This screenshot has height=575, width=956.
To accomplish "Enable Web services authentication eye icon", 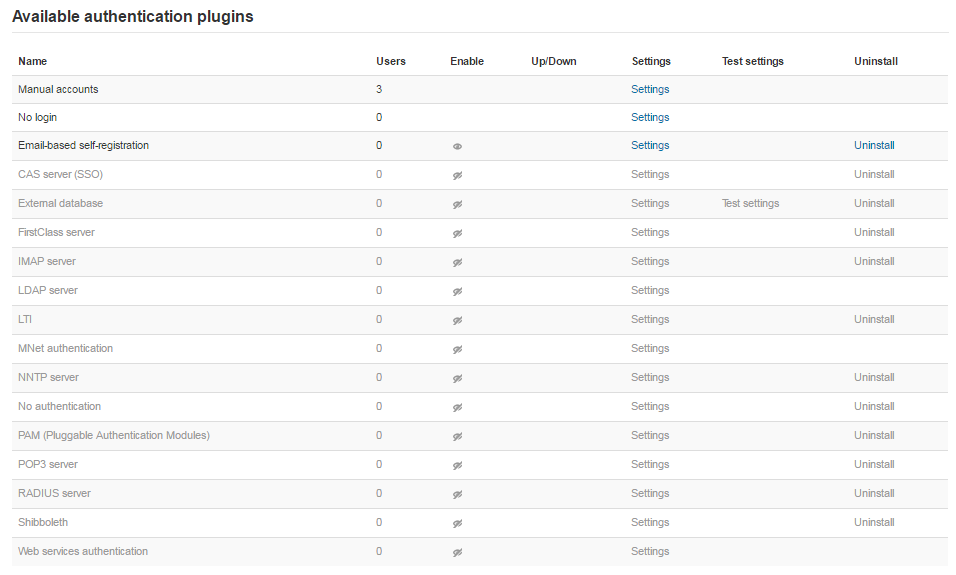I will (x=457, y=552).
